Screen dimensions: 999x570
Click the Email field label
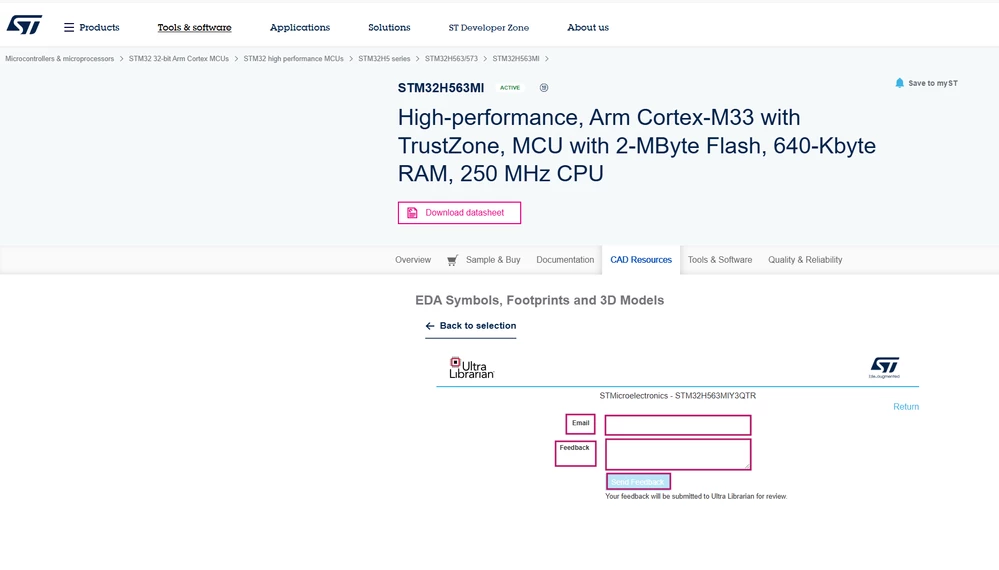click(580, 423)
